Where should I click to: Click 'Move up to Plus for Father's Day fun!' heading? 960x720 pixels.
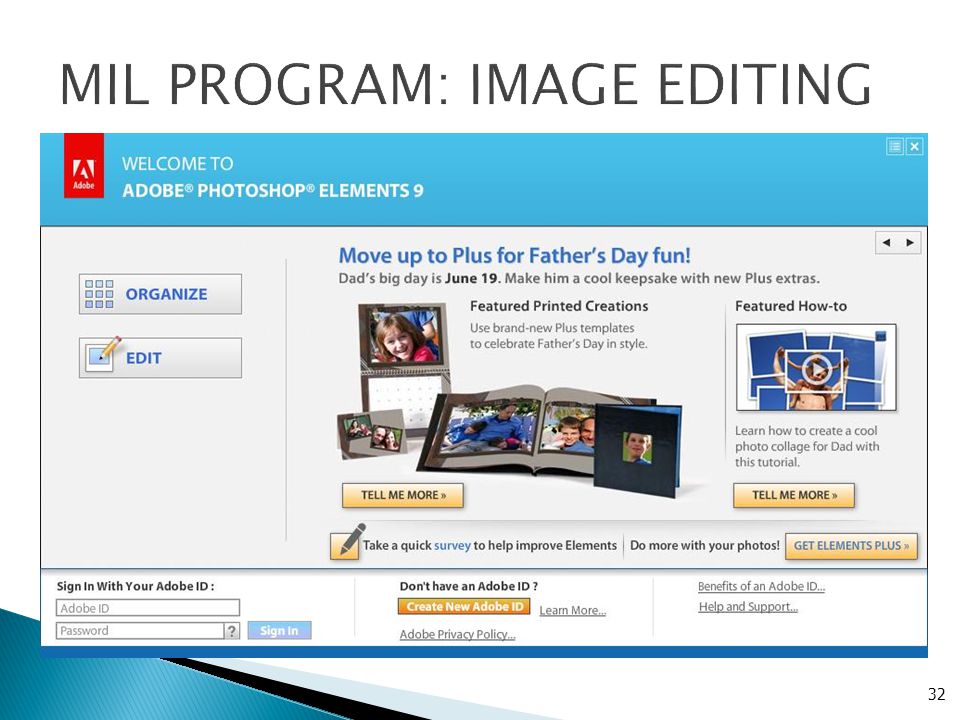[514, 255]
